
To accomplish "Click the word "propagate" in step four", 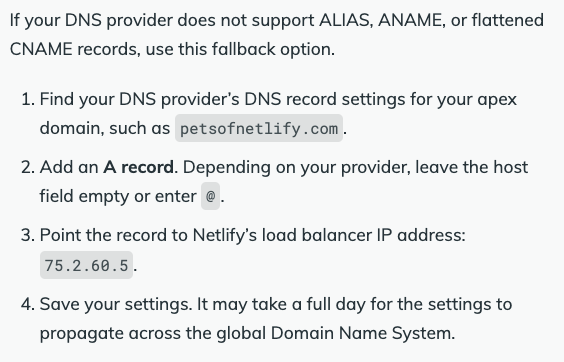I will tap(82, 334).
